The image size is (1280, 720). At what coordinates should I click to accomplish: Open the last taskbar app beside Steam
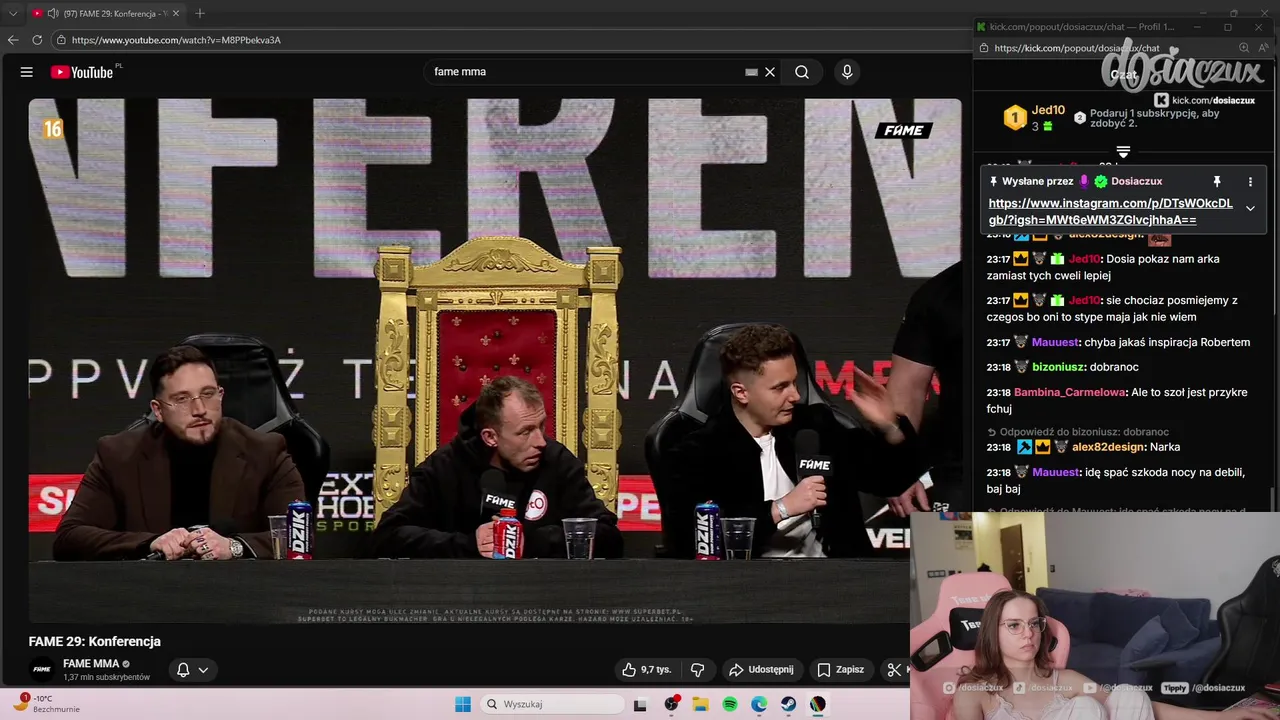coord(818,704)
